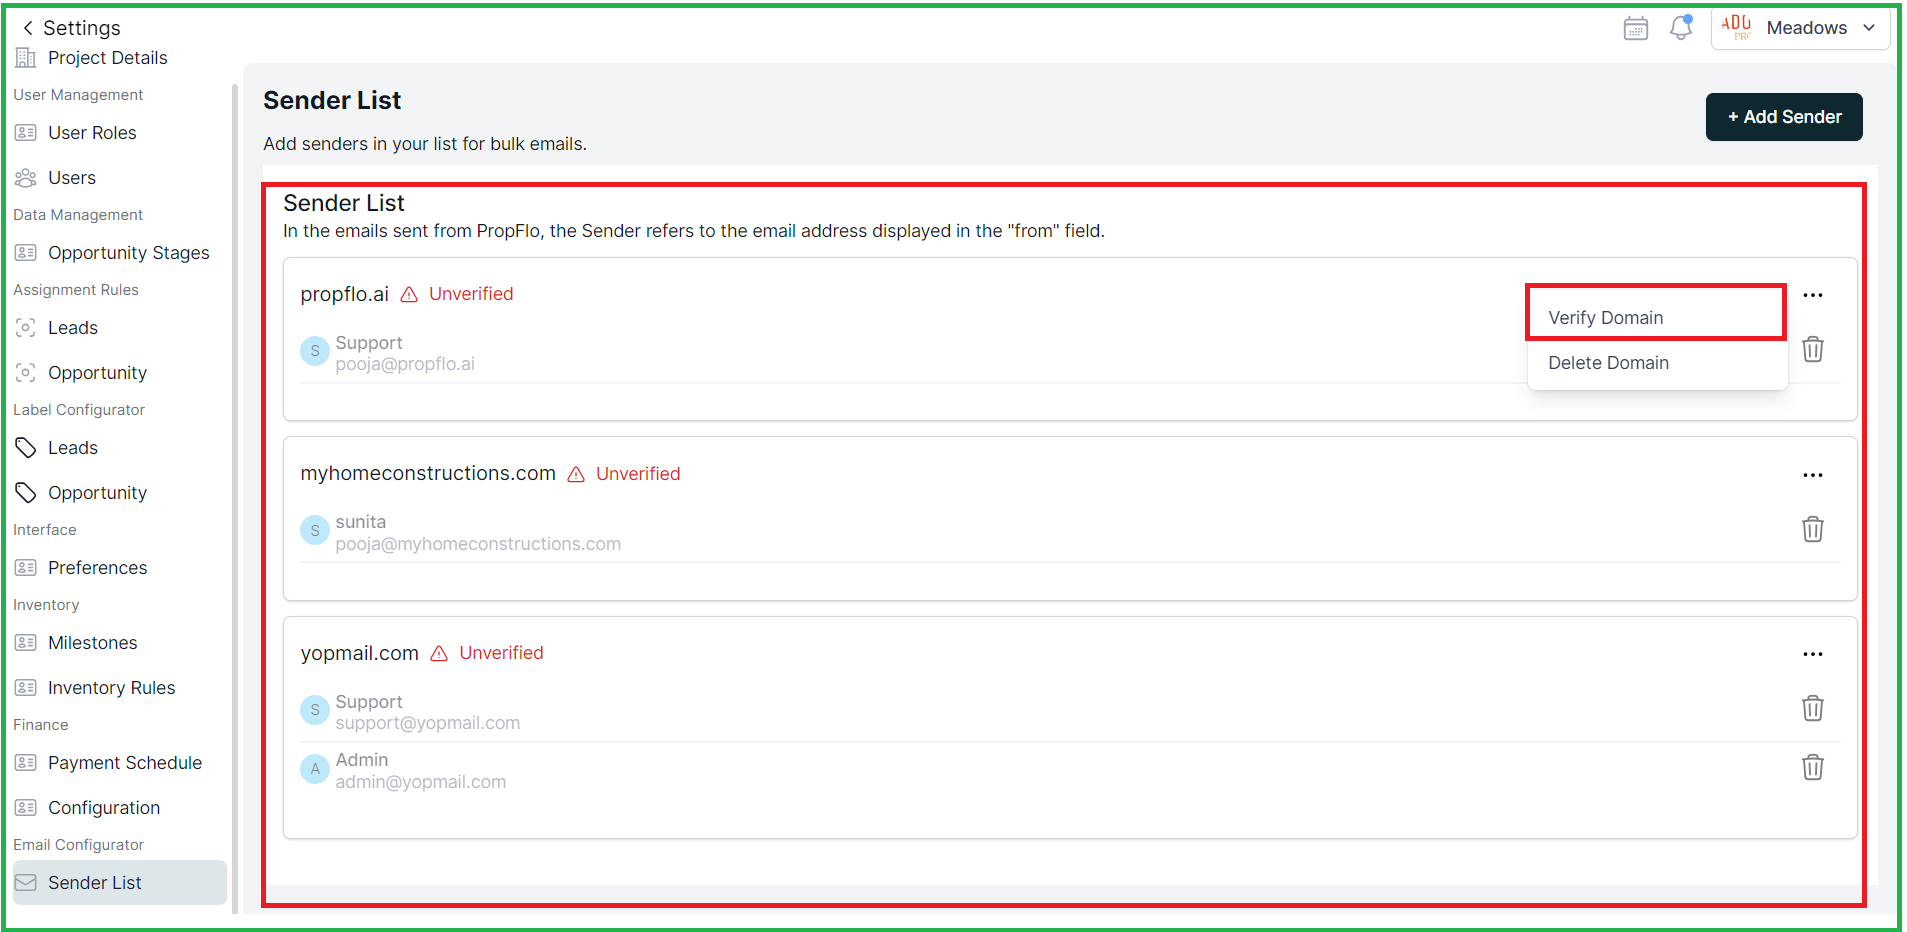Click the warning icon beside propflo.ai
This screenshot has width=1907, height=932.
(409, 294)
